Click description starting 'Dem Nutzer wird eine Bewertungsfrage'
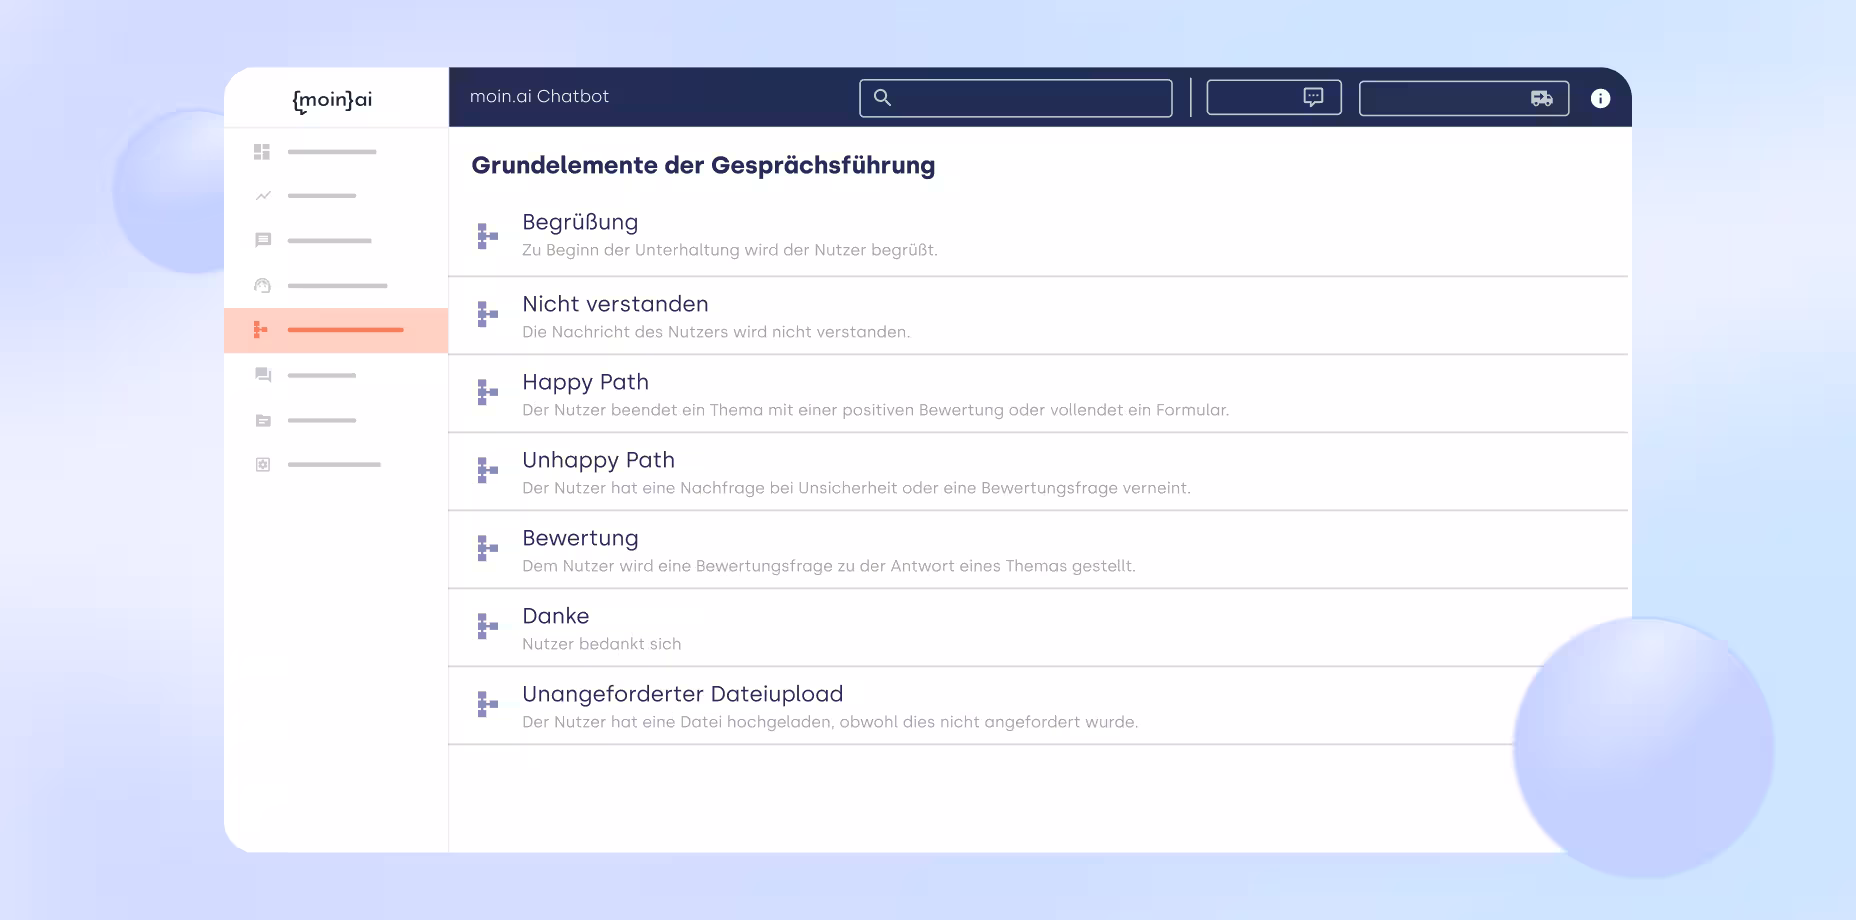This screenshot has height=920, width=1856. coord(829,566)
